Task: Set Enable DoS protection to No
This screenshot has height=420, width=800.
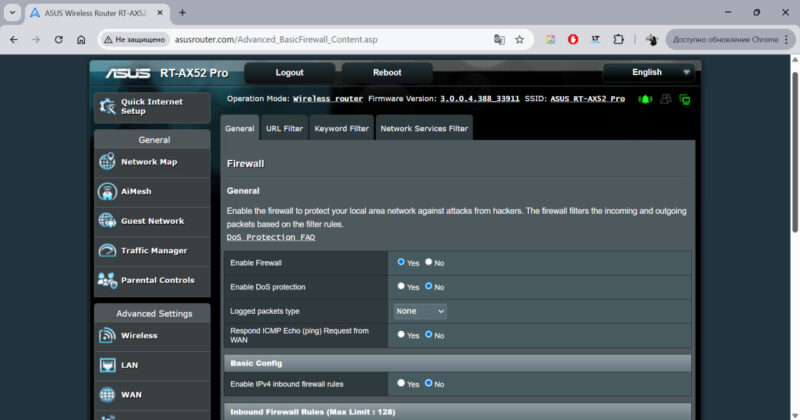Action: coord(429,286)
